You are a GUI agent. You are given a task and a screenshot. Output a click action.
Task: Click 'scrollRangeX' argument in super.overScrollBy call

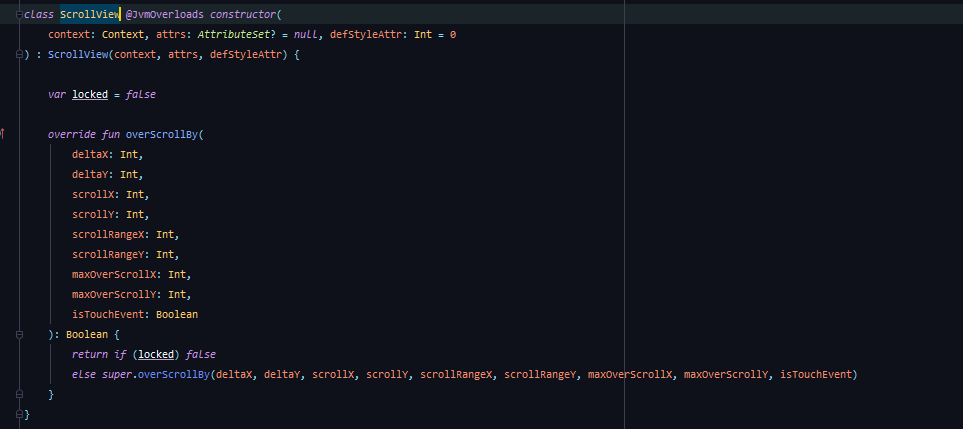tap(456, 374)
